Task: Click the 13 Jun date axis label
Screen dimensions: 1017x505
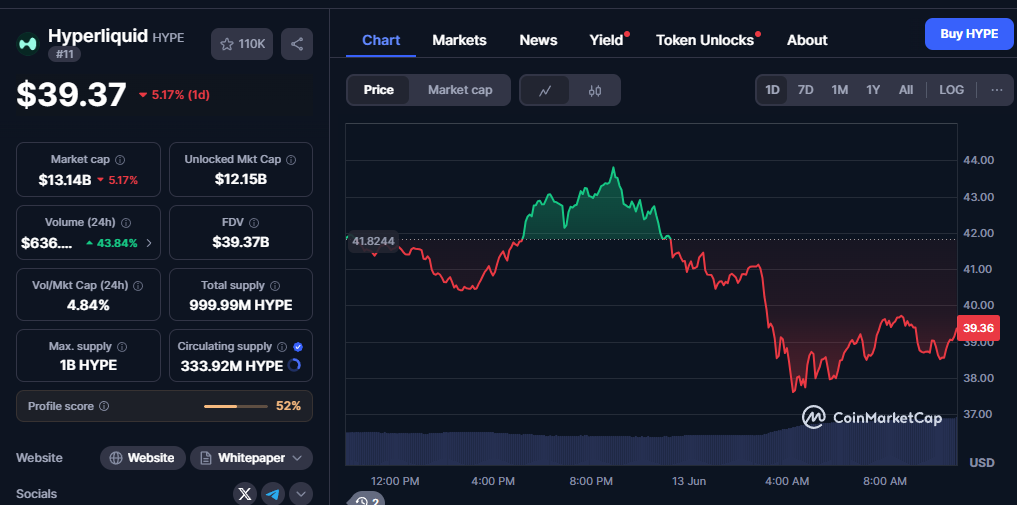Action: (689, 482)
